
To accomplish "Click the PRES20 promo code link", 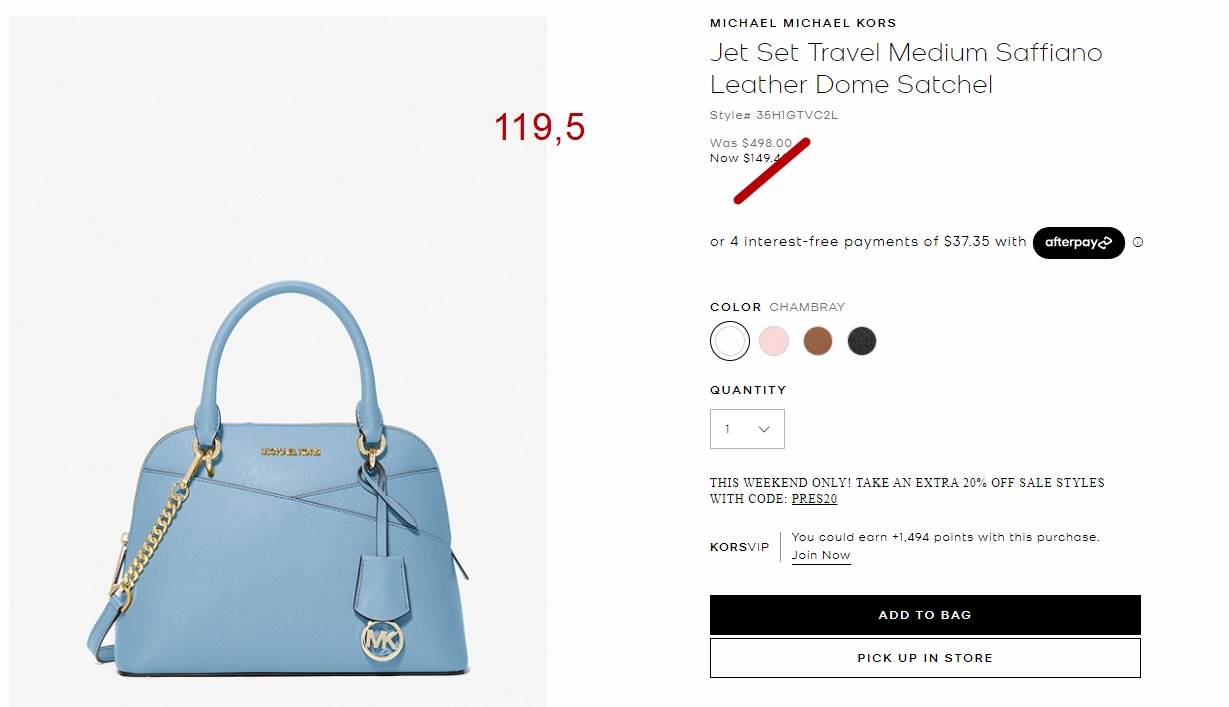I will point(814,499).
